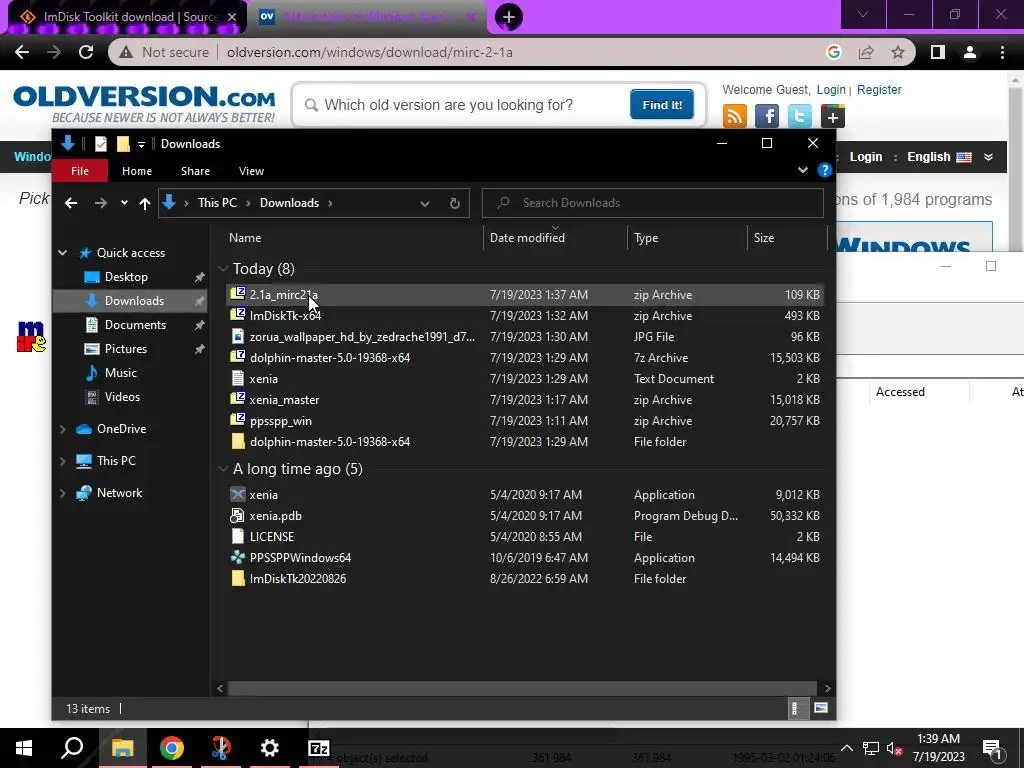Select the LICENSE file

tap(524, 536)
